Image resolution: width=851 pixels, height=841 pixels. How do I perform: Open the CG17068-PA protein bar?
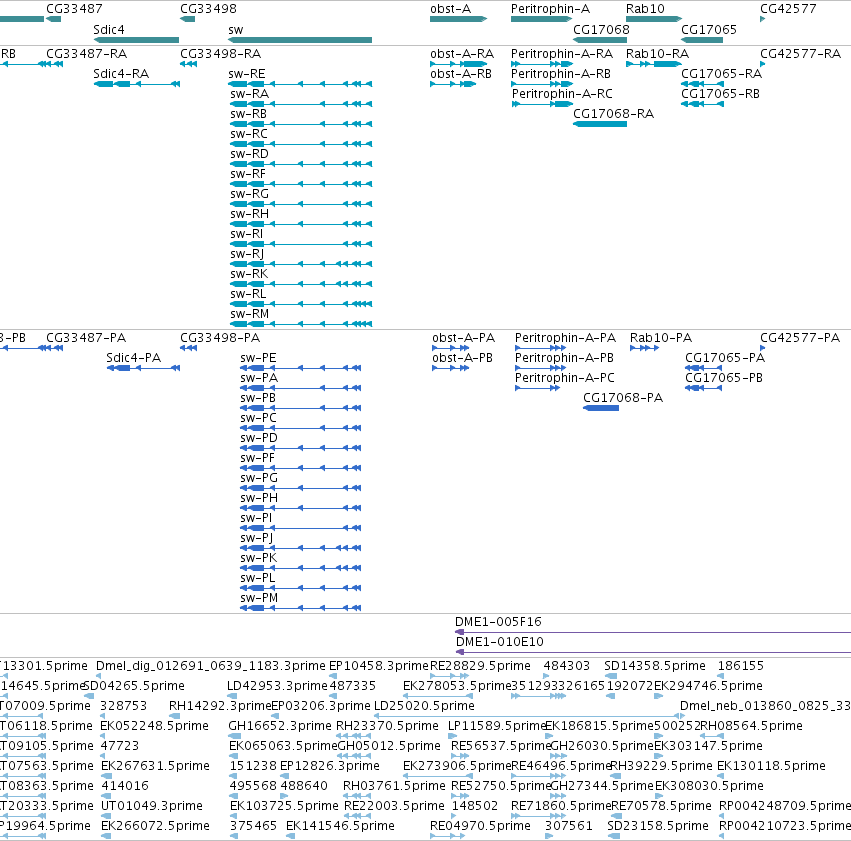point(601,408)
